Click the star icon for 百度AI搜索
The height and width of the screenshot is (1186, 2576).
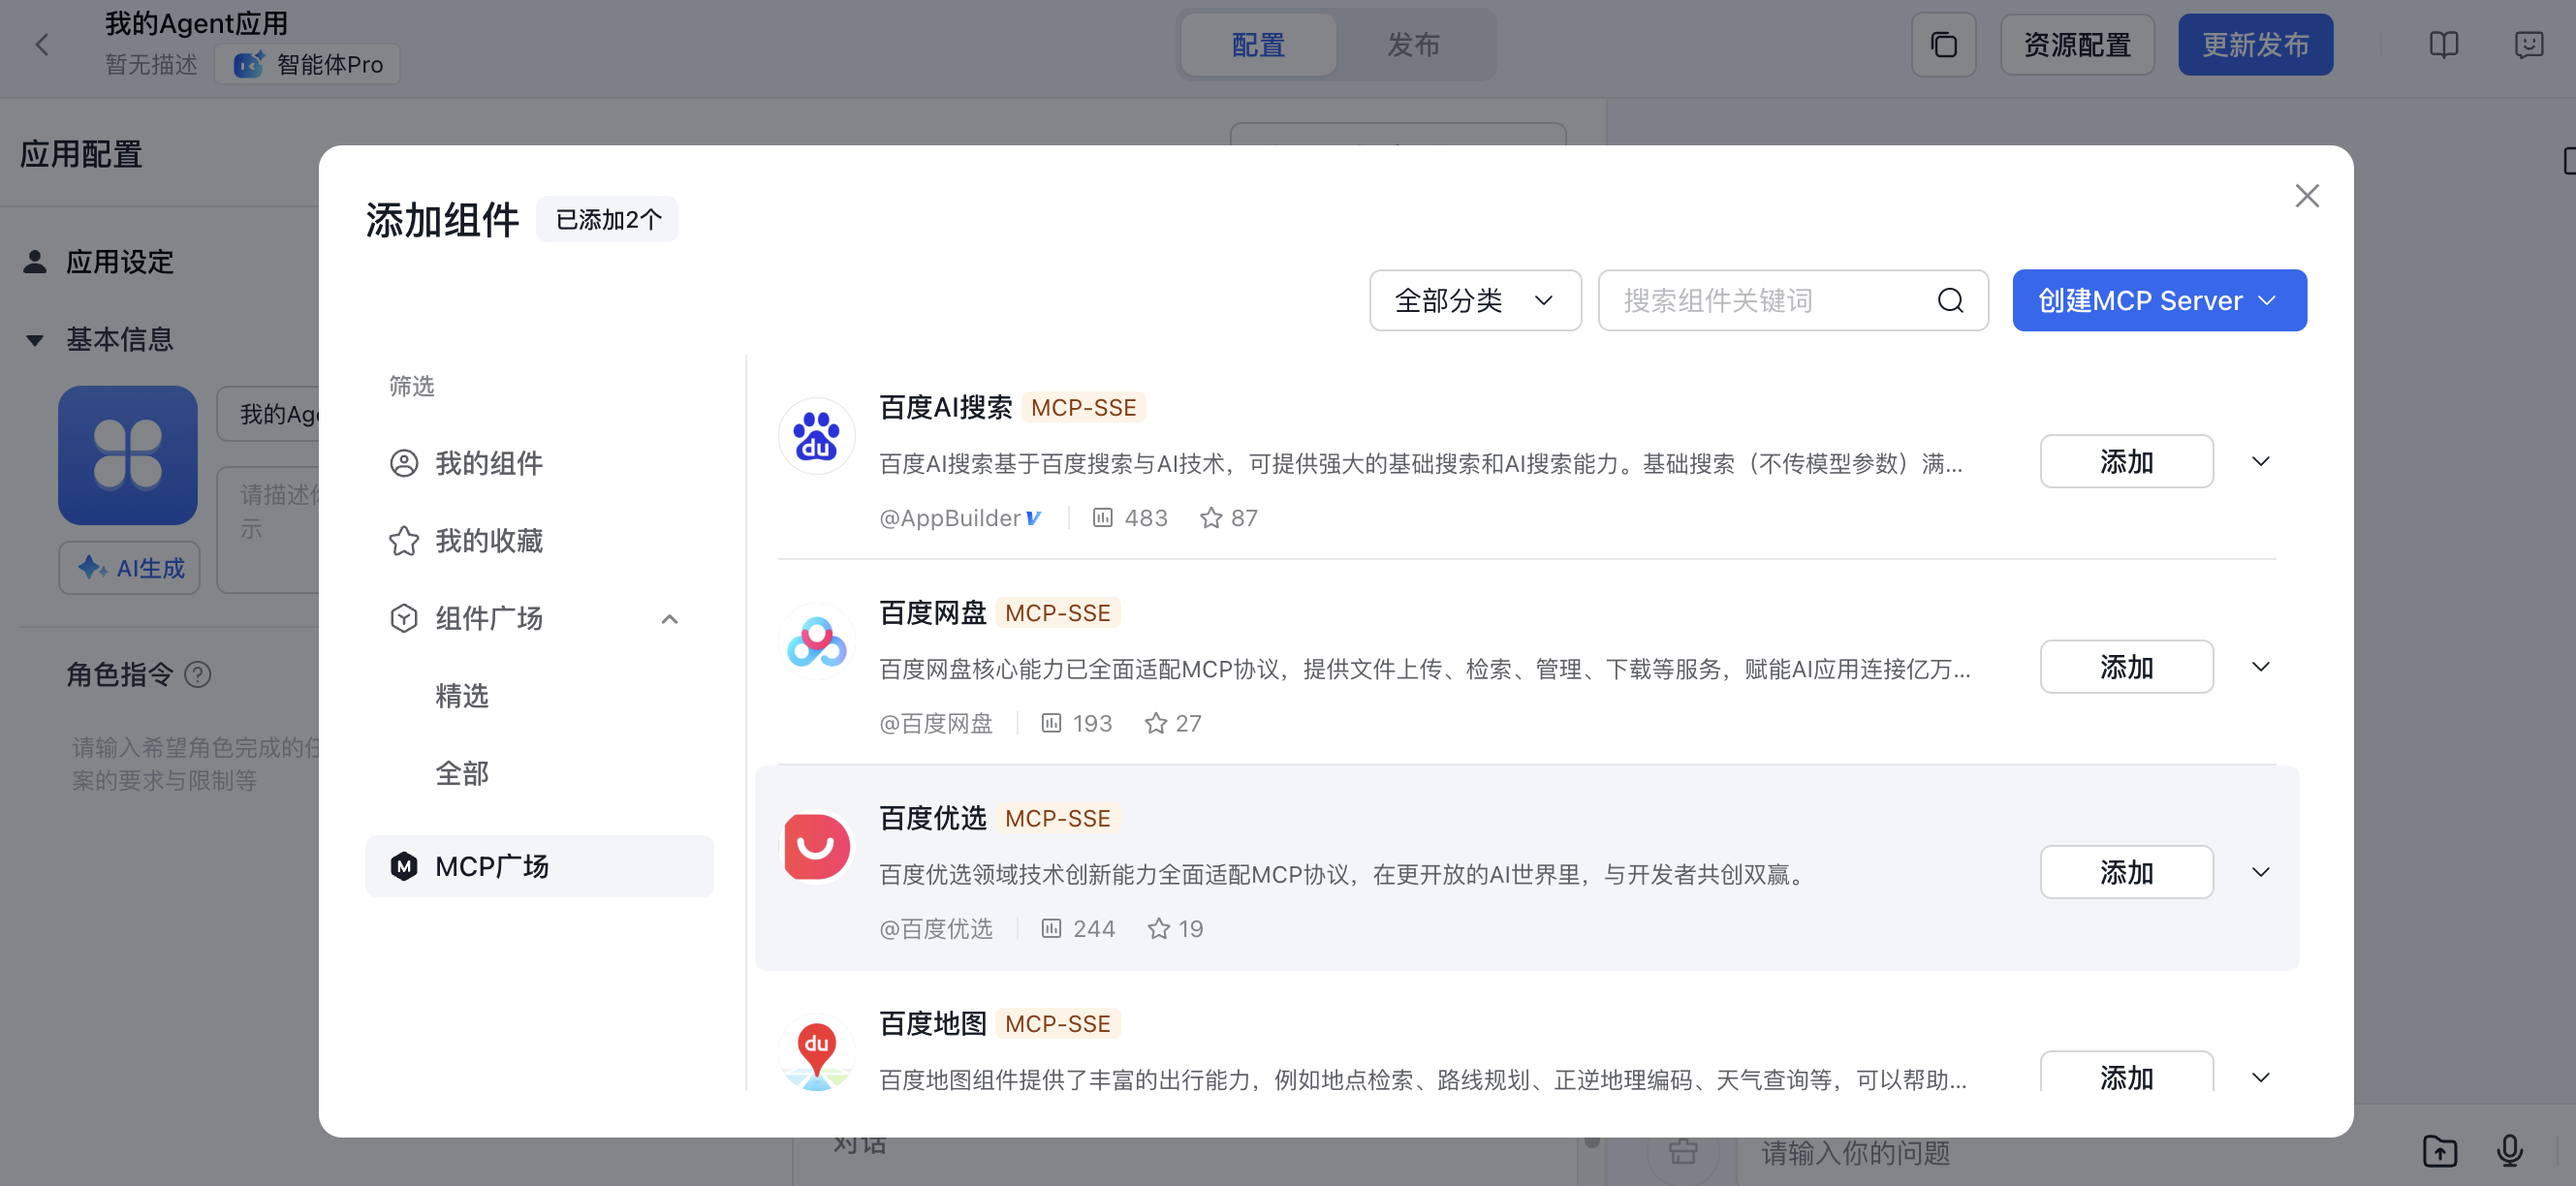click(1210, 518)
